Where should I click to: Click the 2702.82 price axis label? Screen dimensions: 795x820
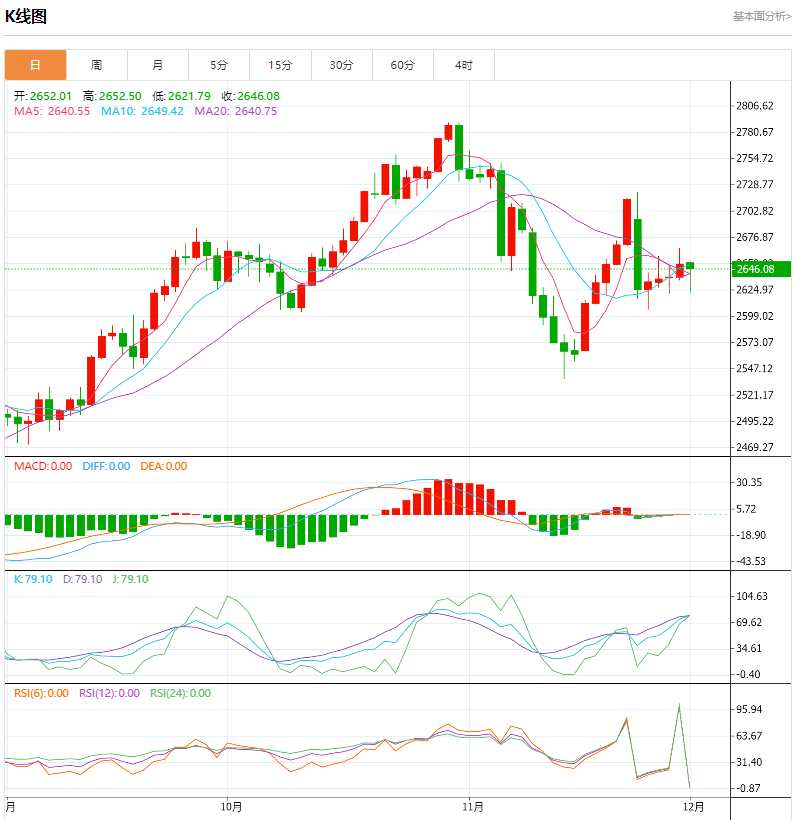coord(754,211)
